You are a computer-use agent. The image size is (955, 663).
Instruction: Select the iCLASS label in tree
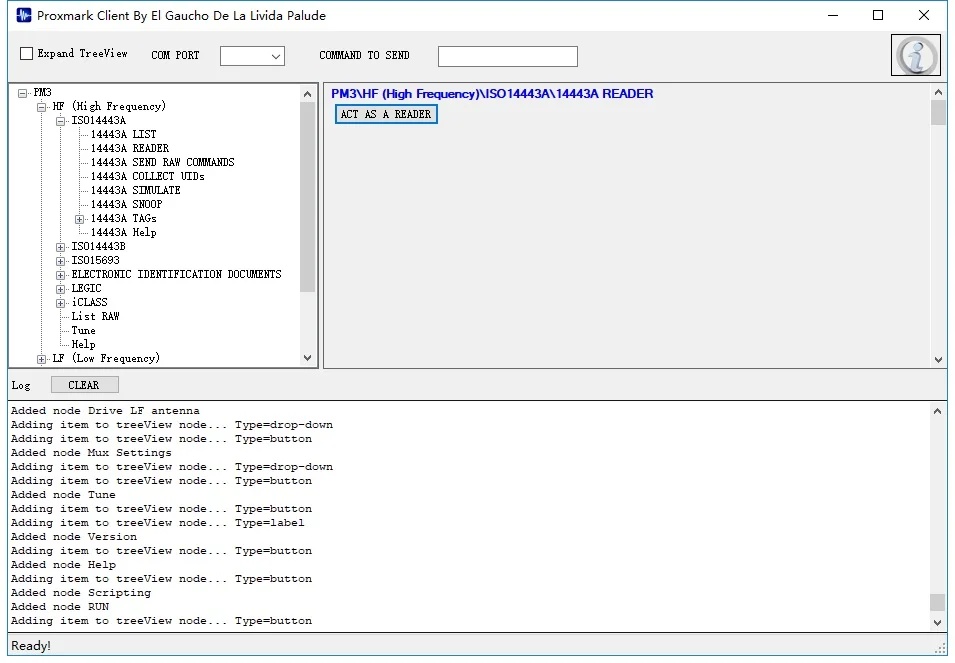click(x=90, y=302)
